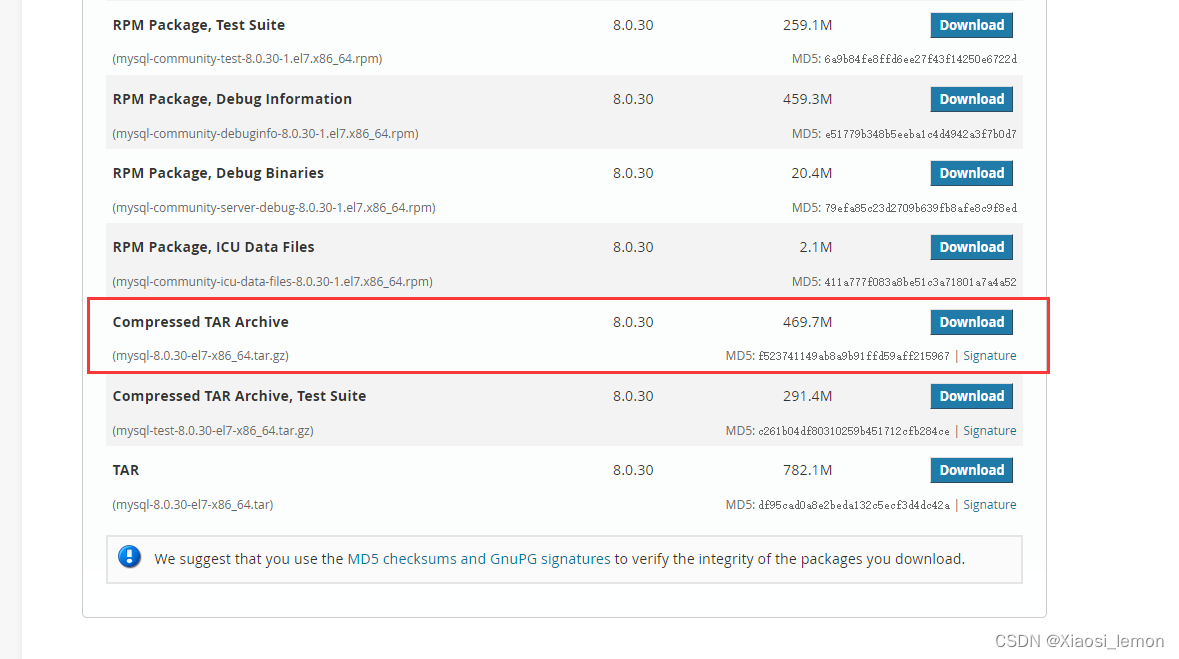Click the 20.4M size value

(811, 173)
